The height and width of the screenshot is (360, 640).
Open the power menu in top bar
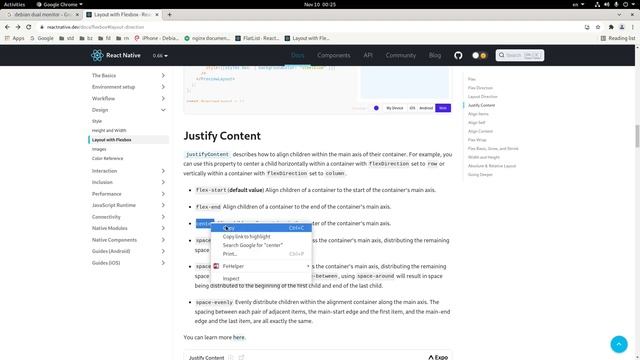[x=628, y=4]
